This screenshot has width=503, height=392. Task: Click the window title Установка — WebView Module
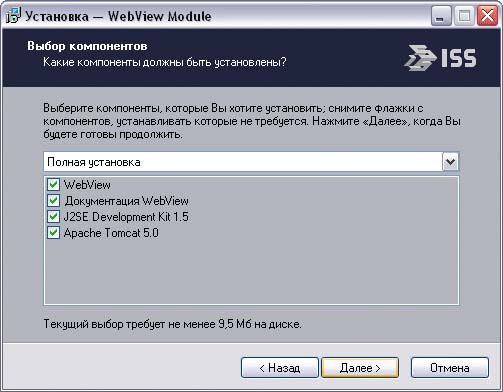pyautogui.click(x=118, y=16)
